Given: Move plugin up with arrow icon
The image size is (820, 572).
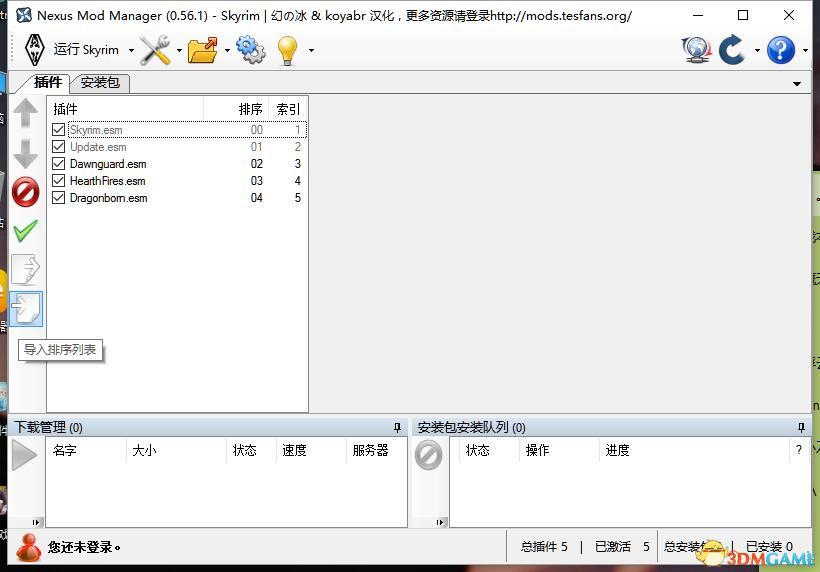Looking at the screenshot, I should coord(26,115).
